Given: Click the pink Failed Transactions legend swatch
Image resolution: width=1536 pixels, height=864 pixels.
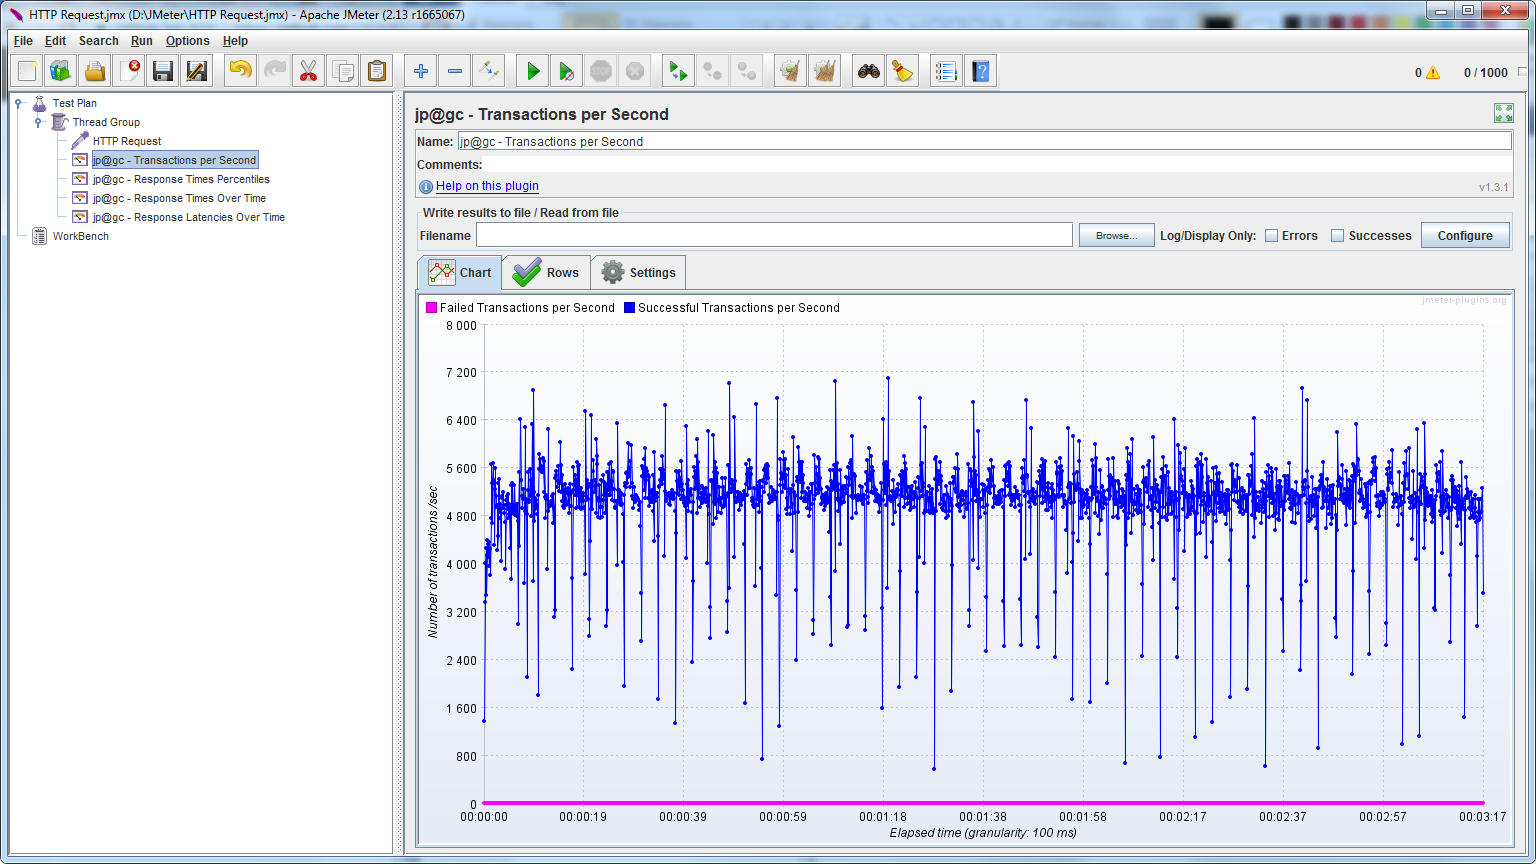Looking at the screenshot, I should [x=432, y=308].
